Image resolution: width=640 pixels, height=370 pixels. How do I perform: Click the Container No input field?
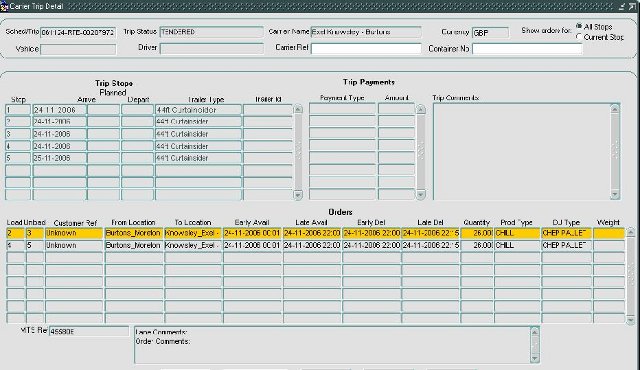click(527, 49)
